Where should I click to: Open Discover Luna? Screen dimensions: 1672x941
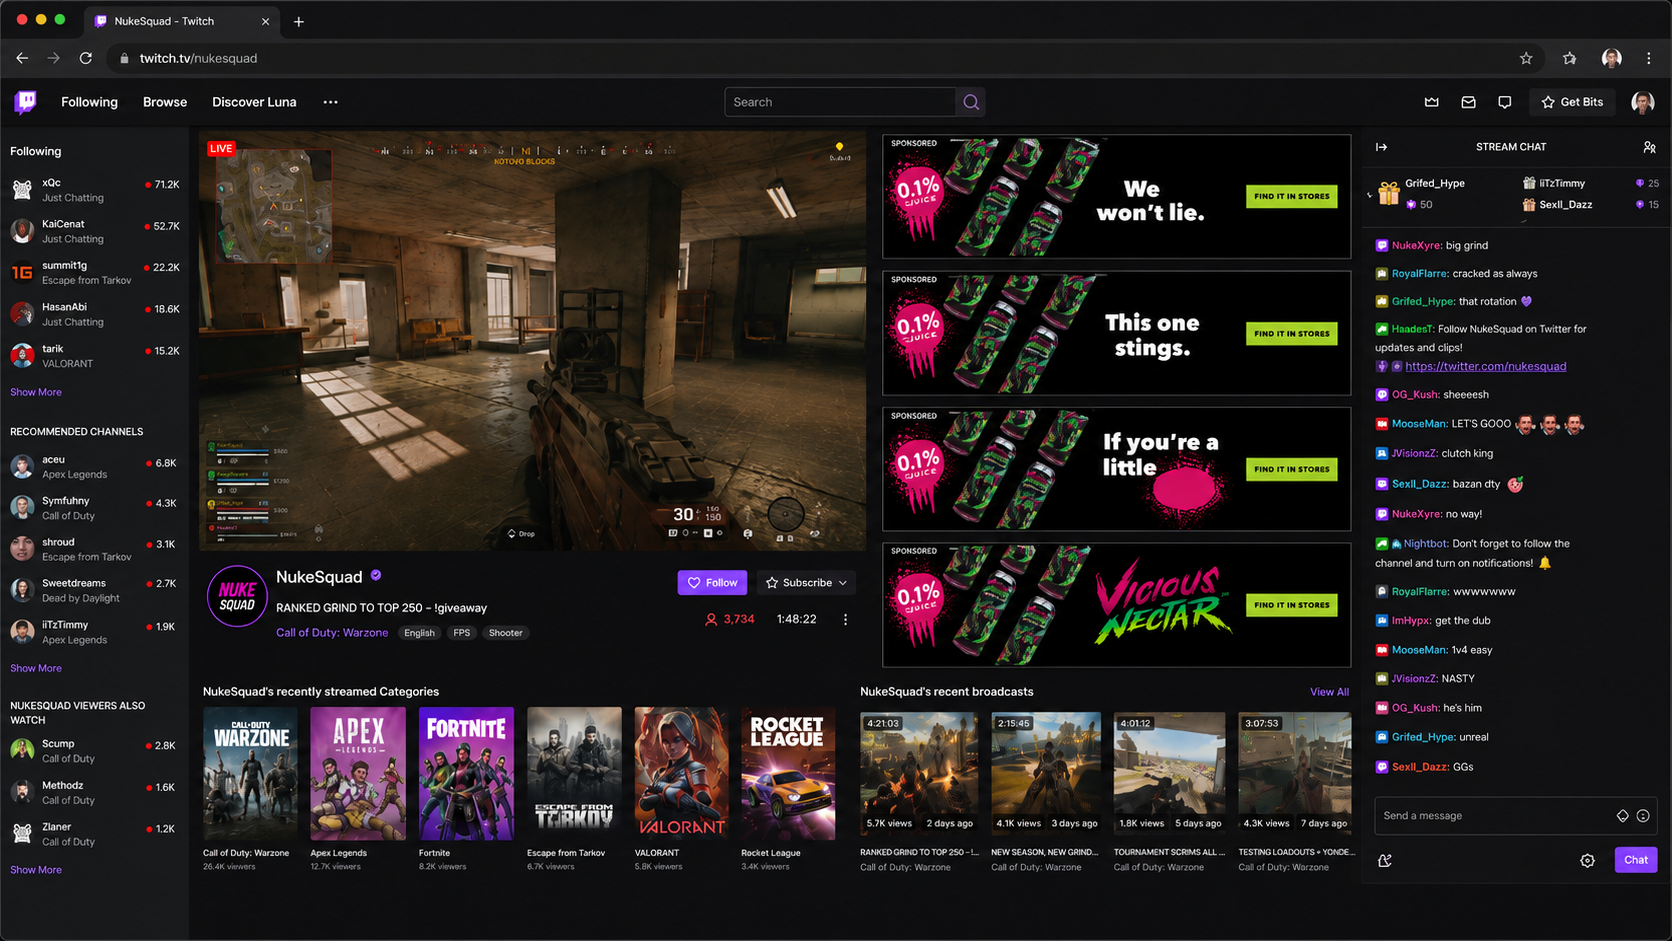(254, 102)
